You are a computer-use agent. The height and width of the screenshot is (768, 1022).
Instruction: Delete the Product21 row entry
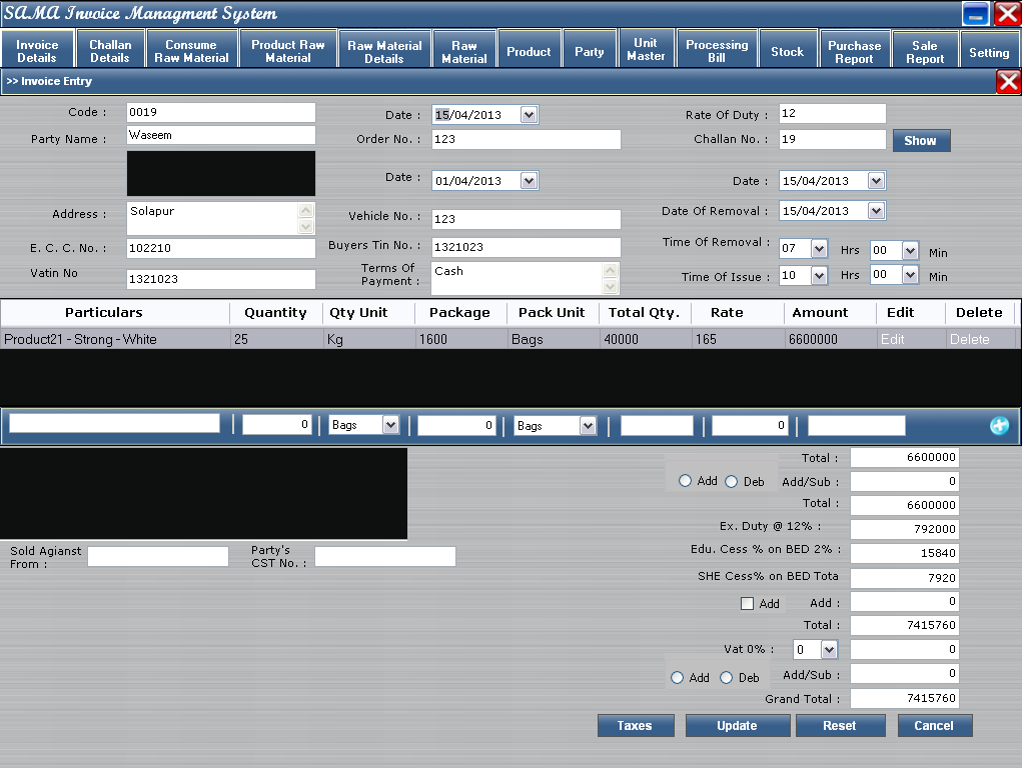pyautogui.click(x=969, y=340)
